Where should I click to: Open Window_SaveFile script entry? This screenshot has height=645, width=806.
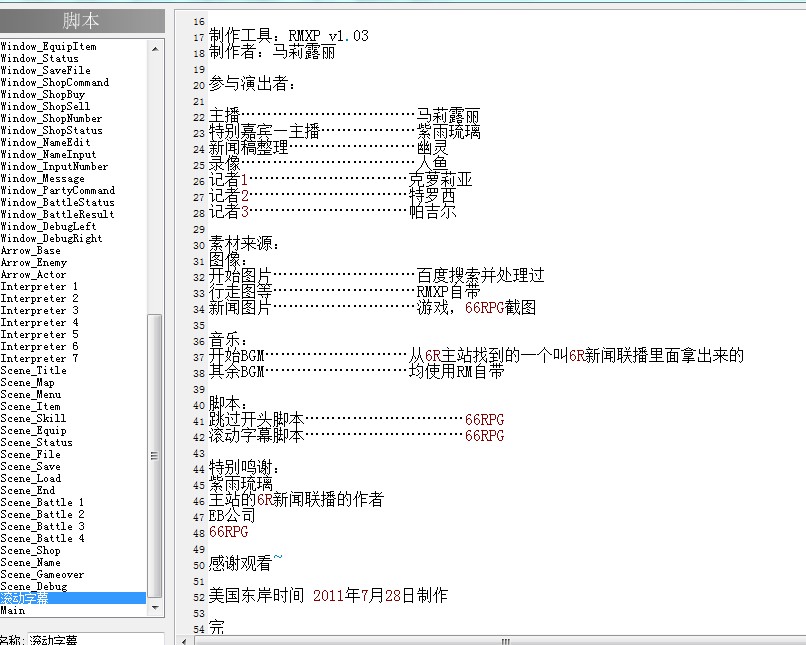tap(45, 70)
